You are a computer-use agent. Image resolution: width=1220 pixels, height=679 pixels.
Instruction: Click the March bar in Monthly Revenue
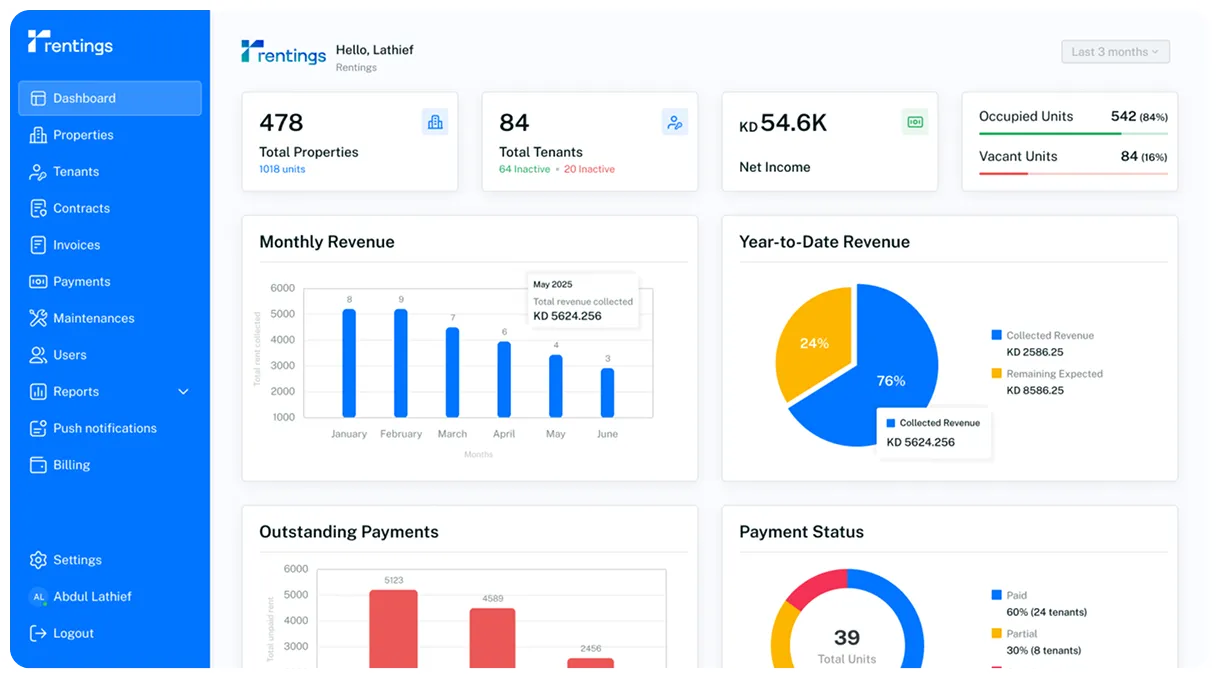point(452,372)
